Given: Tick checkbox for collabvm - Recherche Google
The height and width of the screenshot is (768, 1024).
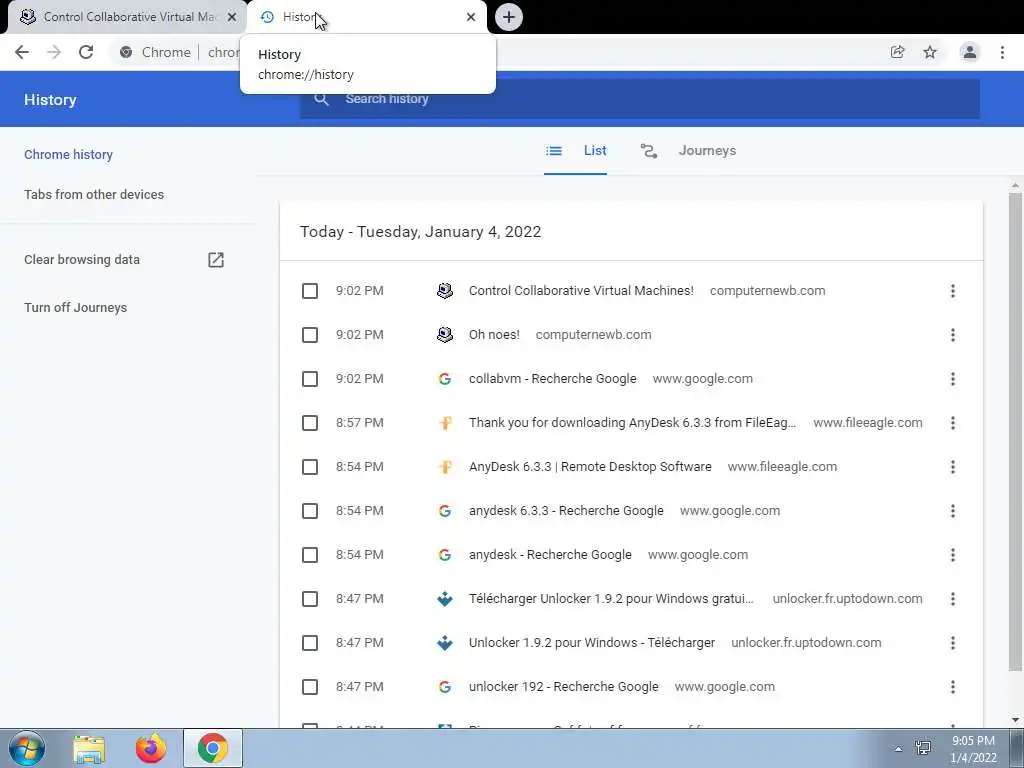Looking at the screenshot, I should (x=310, y=379).
